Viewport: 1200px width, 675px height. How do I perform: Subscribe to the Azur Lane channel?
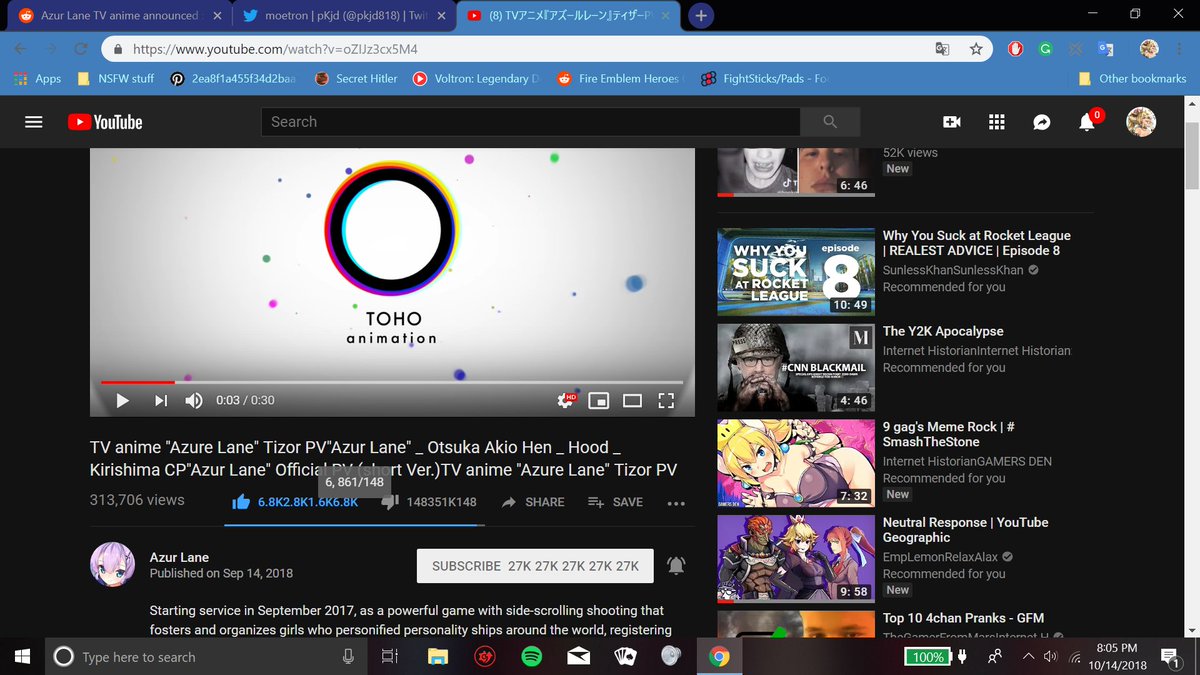click(x=535, y=566)
